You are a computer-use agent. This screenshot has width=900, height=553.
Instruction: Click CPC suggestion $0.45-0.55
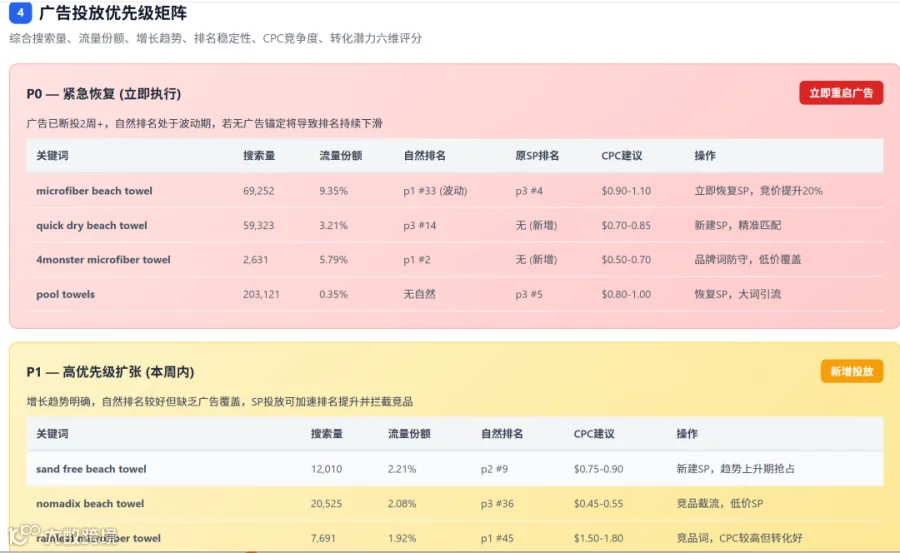pos(598,504)
